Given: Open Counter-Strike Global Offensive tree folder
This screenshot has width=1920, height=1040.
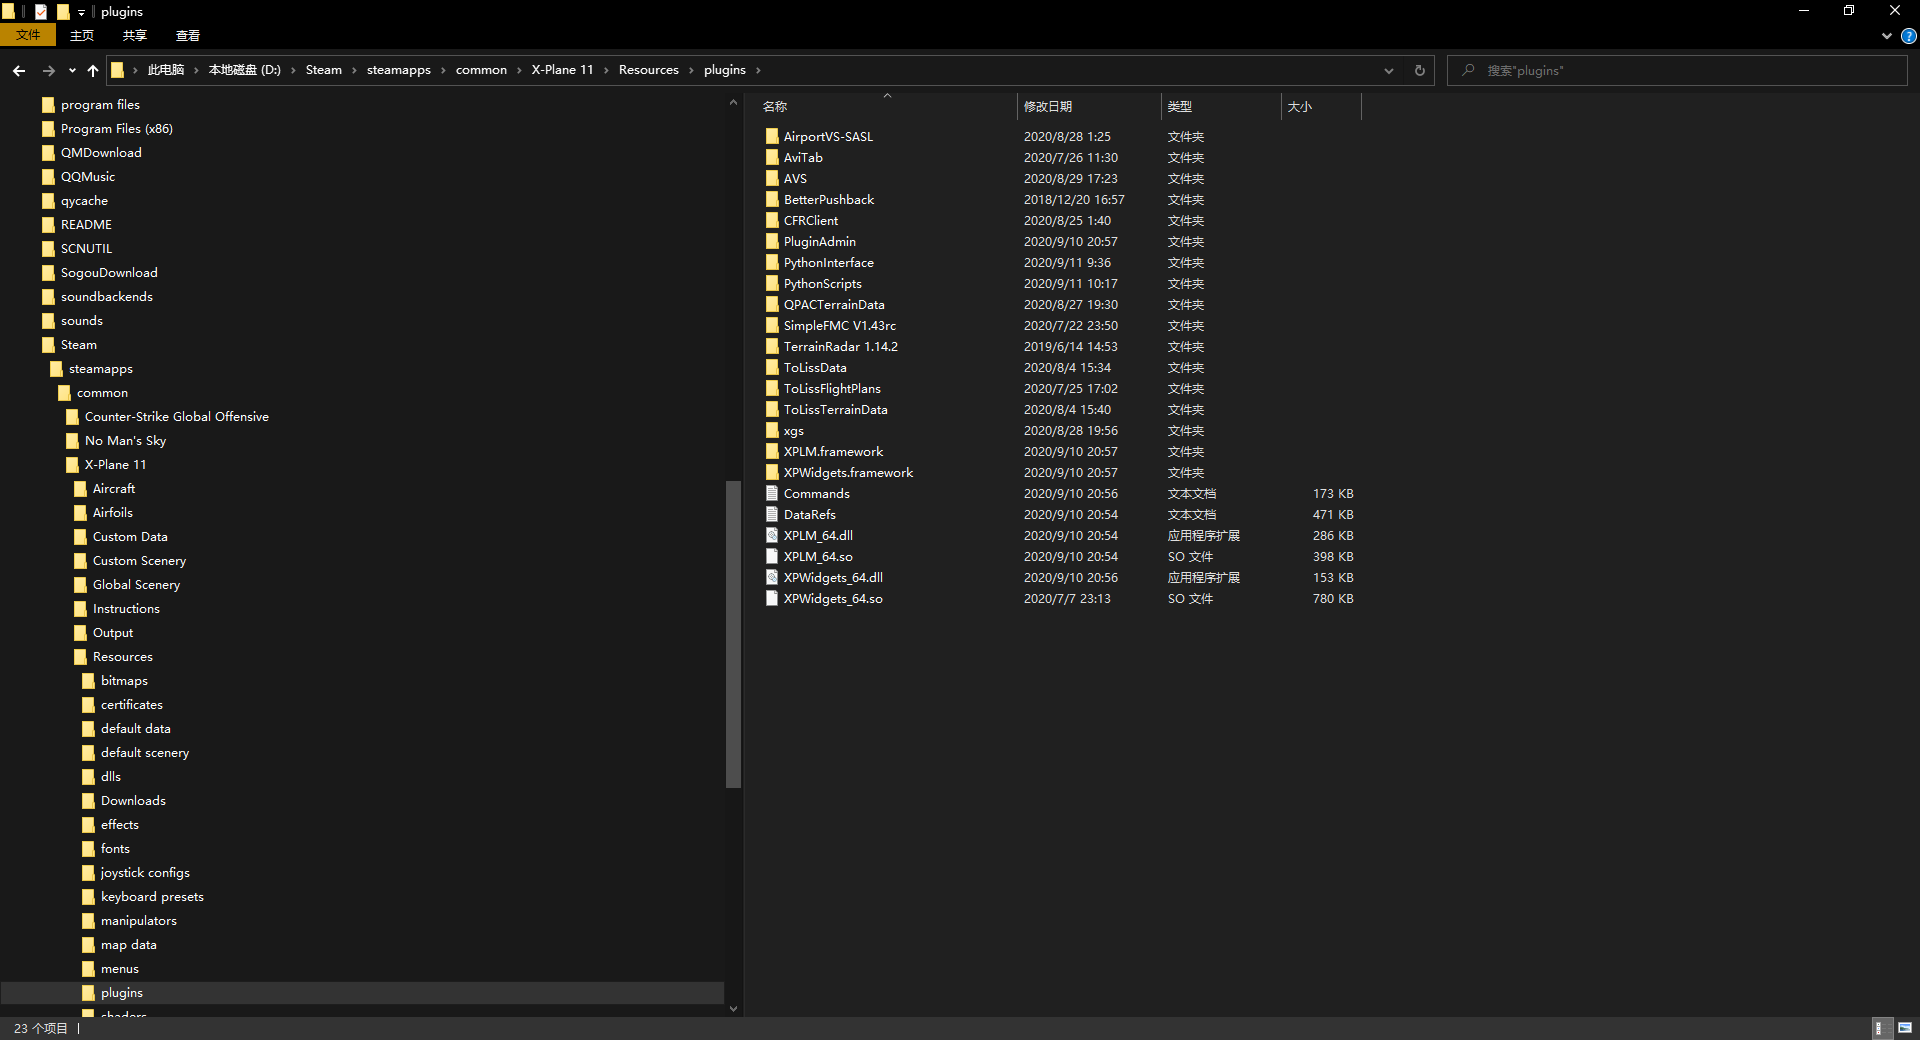Looking at the screenshot, I should click(177, 416).
